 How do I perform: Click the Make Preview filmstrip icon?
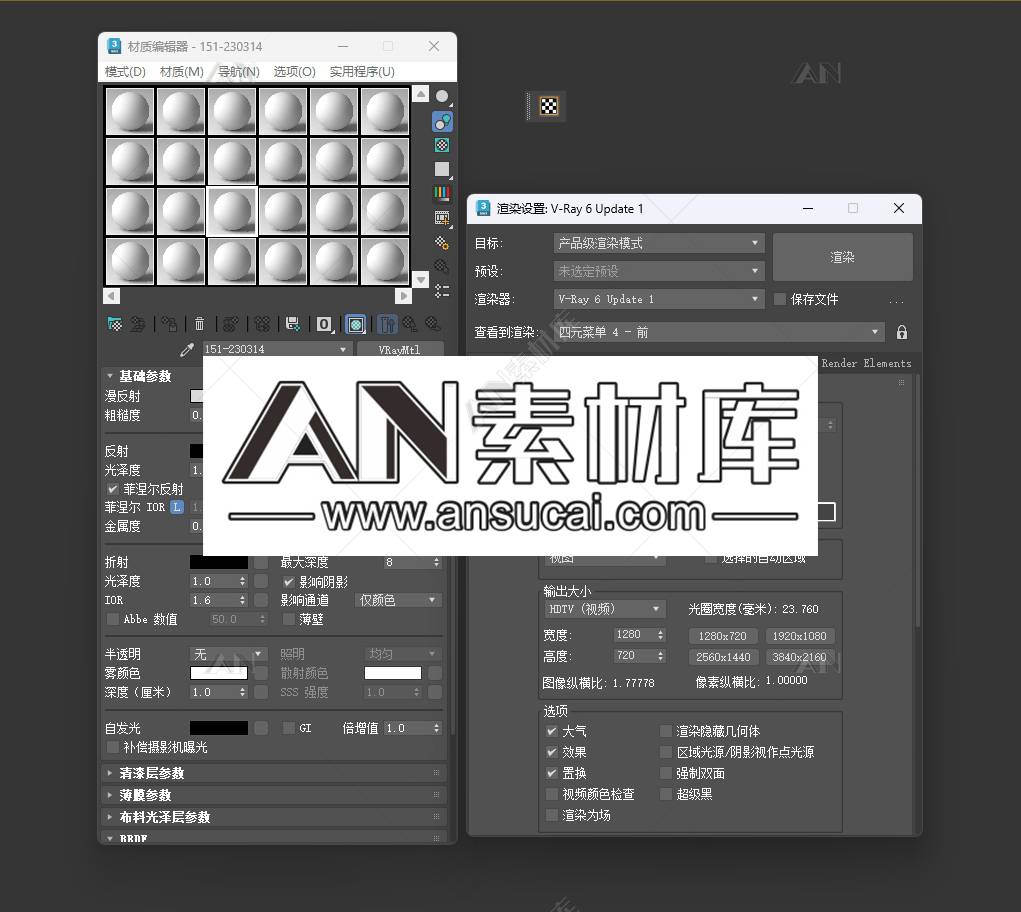pos(442,218)
